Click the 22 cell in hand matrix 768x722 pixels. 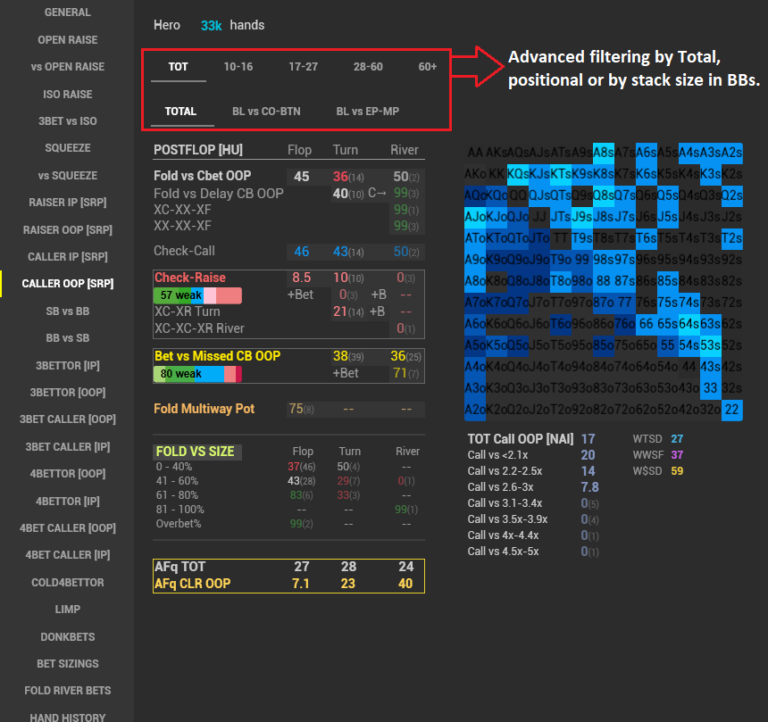point(732,409)
